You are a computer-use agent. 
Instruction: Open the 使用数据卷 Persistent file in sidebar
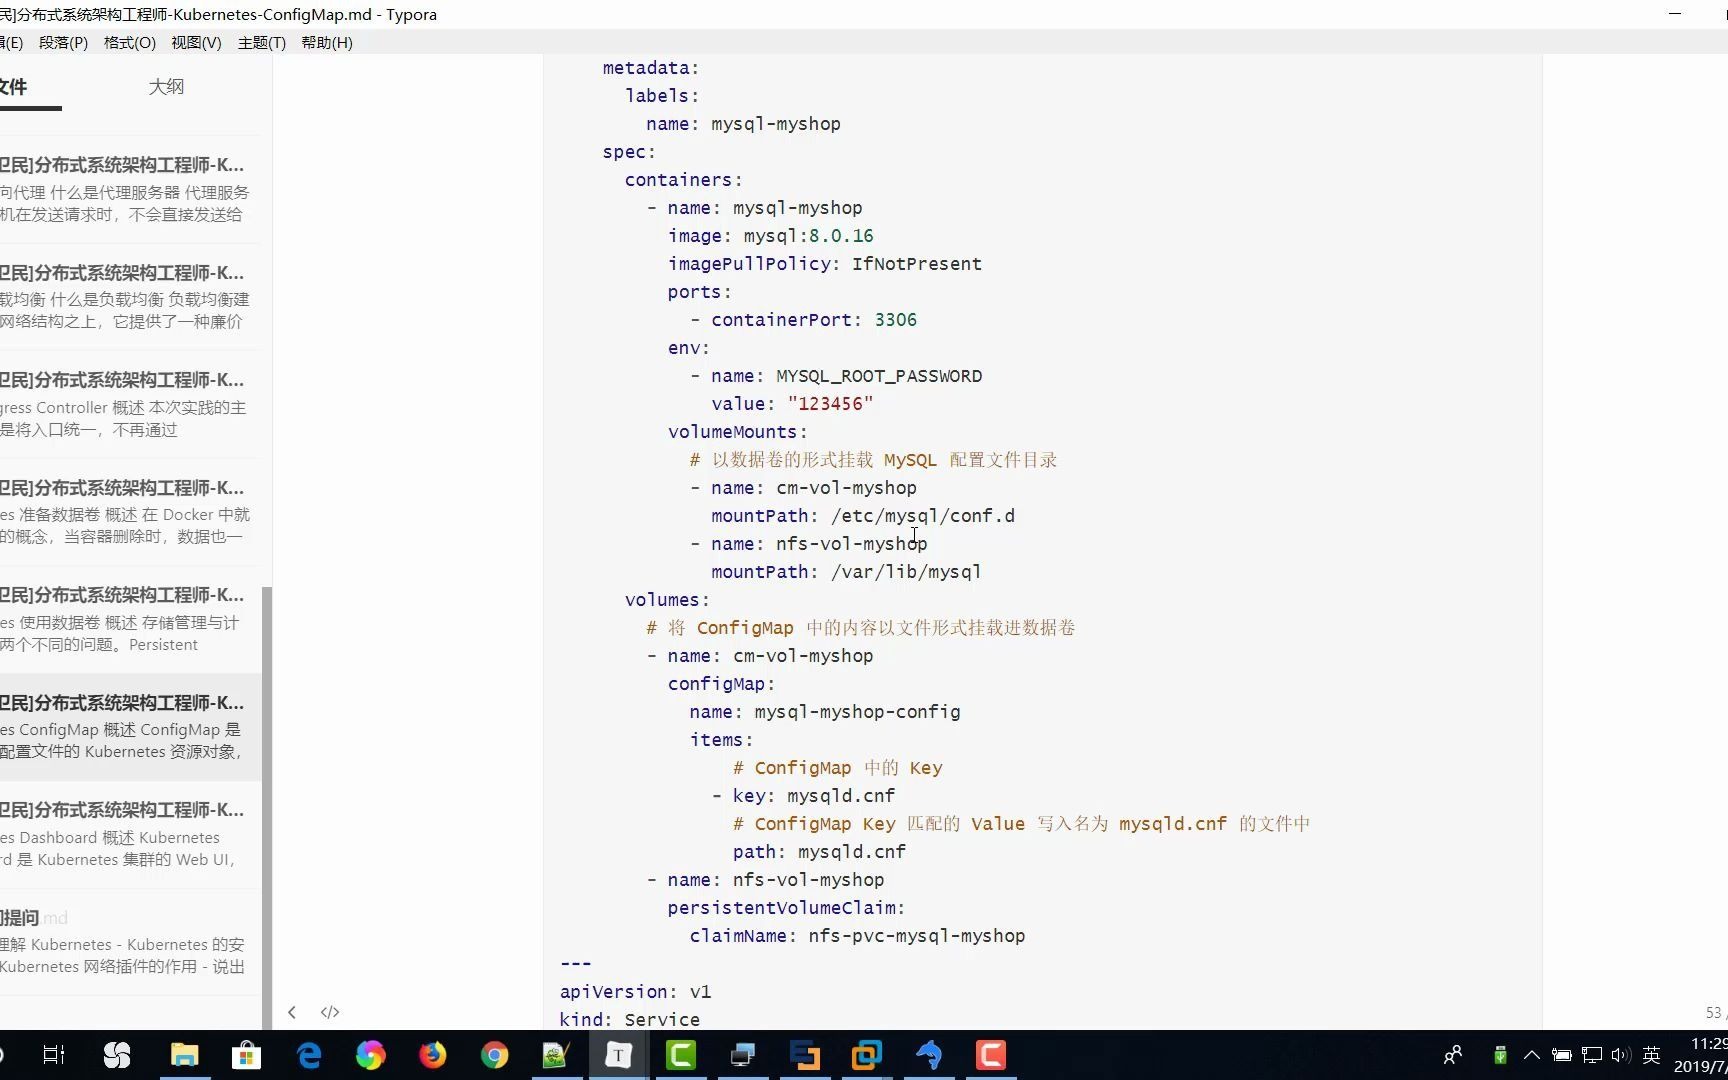[x=130, y=619]
